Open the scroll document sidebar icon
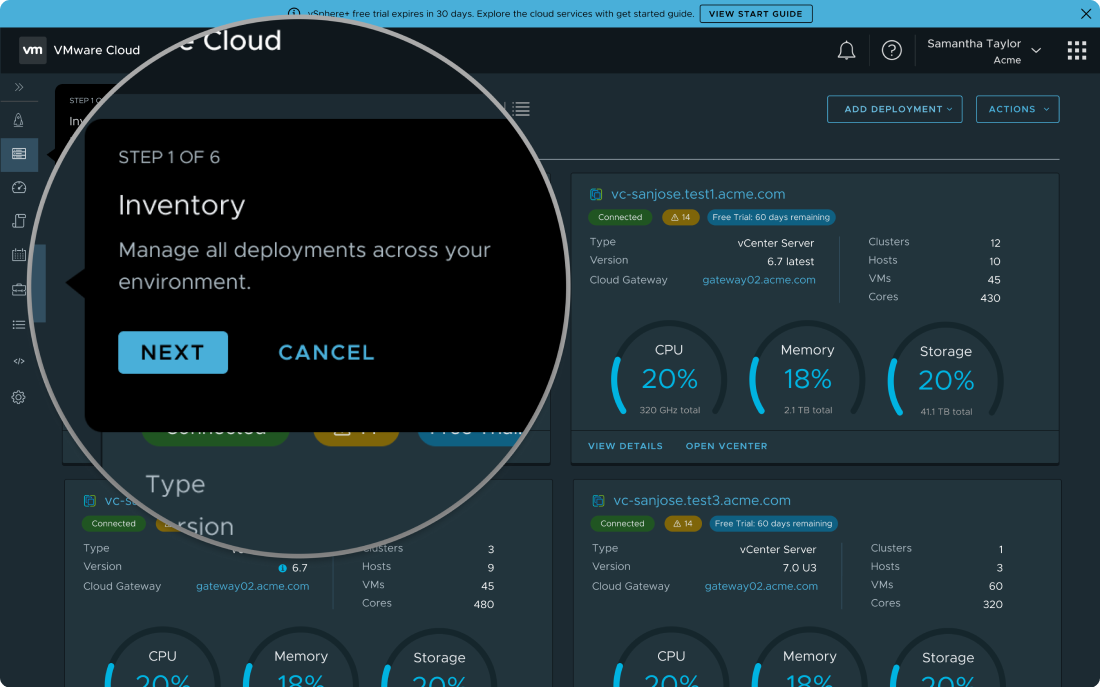This screenshot has width=1100, height=687. 19,221
